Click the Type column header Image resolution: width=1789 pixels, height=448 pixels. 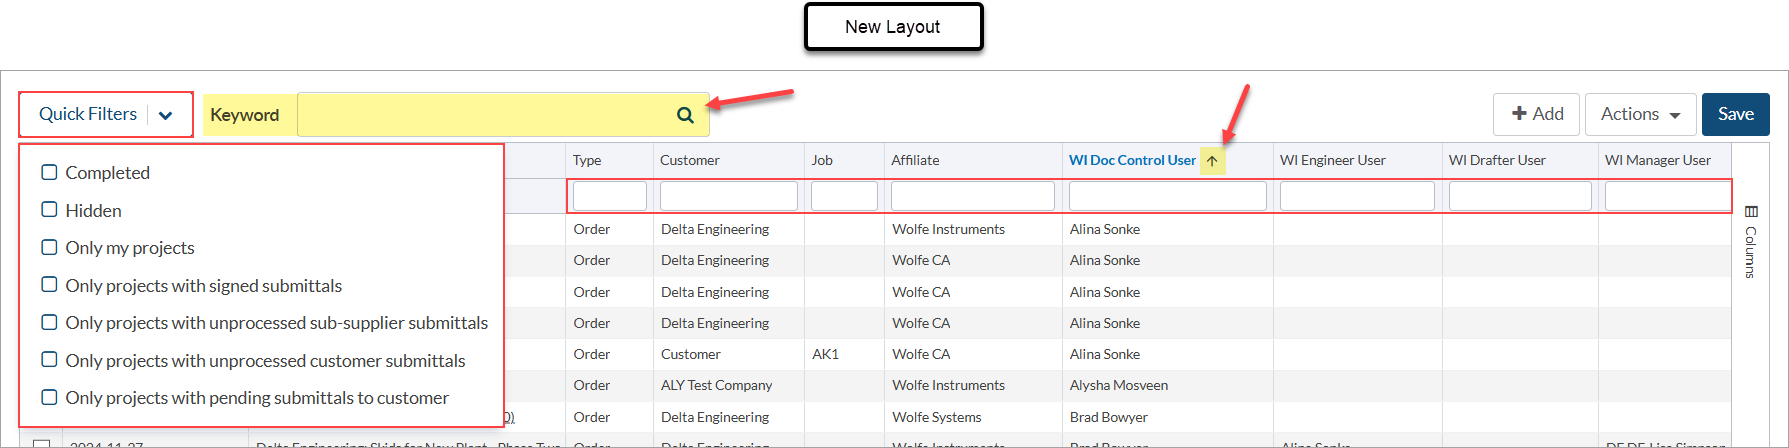(x=587, y=160)
